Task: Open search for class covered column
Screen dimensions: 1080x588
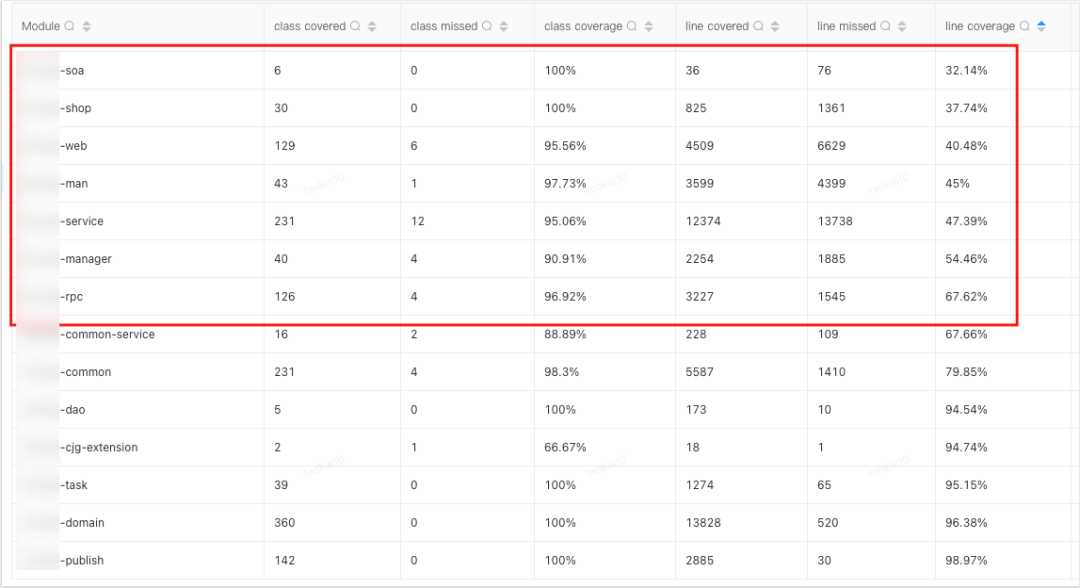Action: coord(355,26)
